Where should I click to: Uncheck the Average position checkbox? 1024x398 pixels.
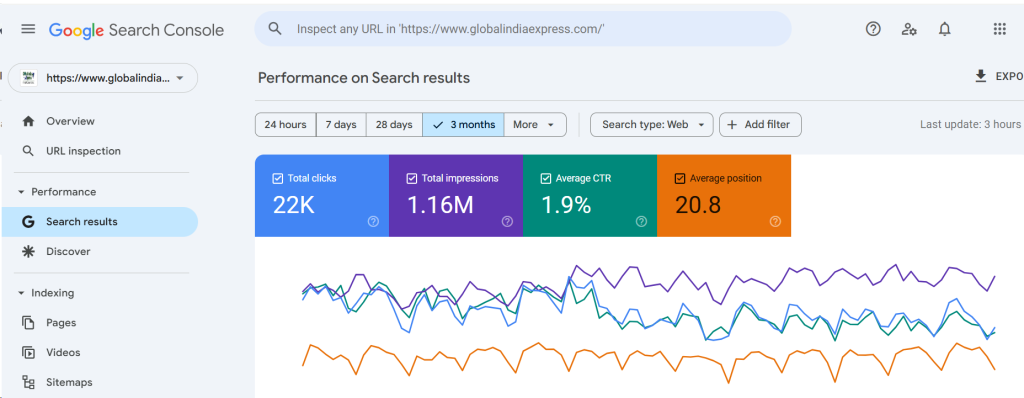680,178
